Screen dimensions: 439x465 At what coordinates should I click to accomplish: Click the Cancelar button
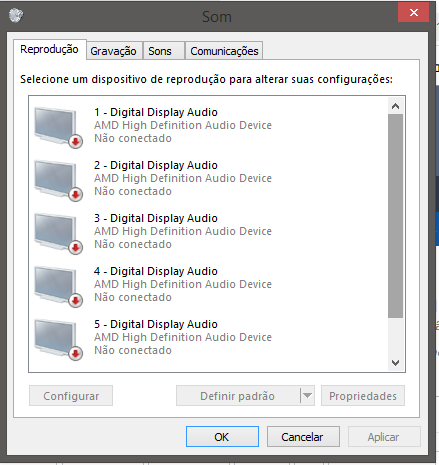(x=303, y=437)
